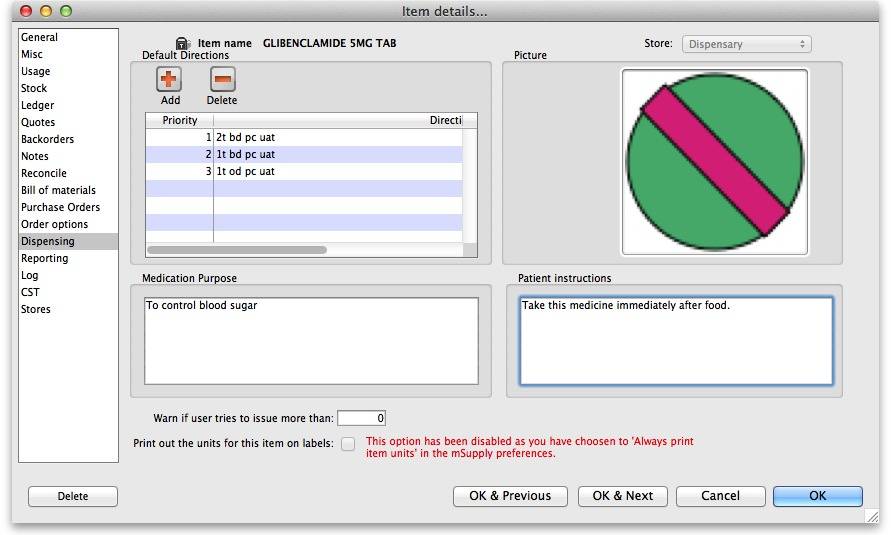Confirm with the OK button

pos(817,496)
